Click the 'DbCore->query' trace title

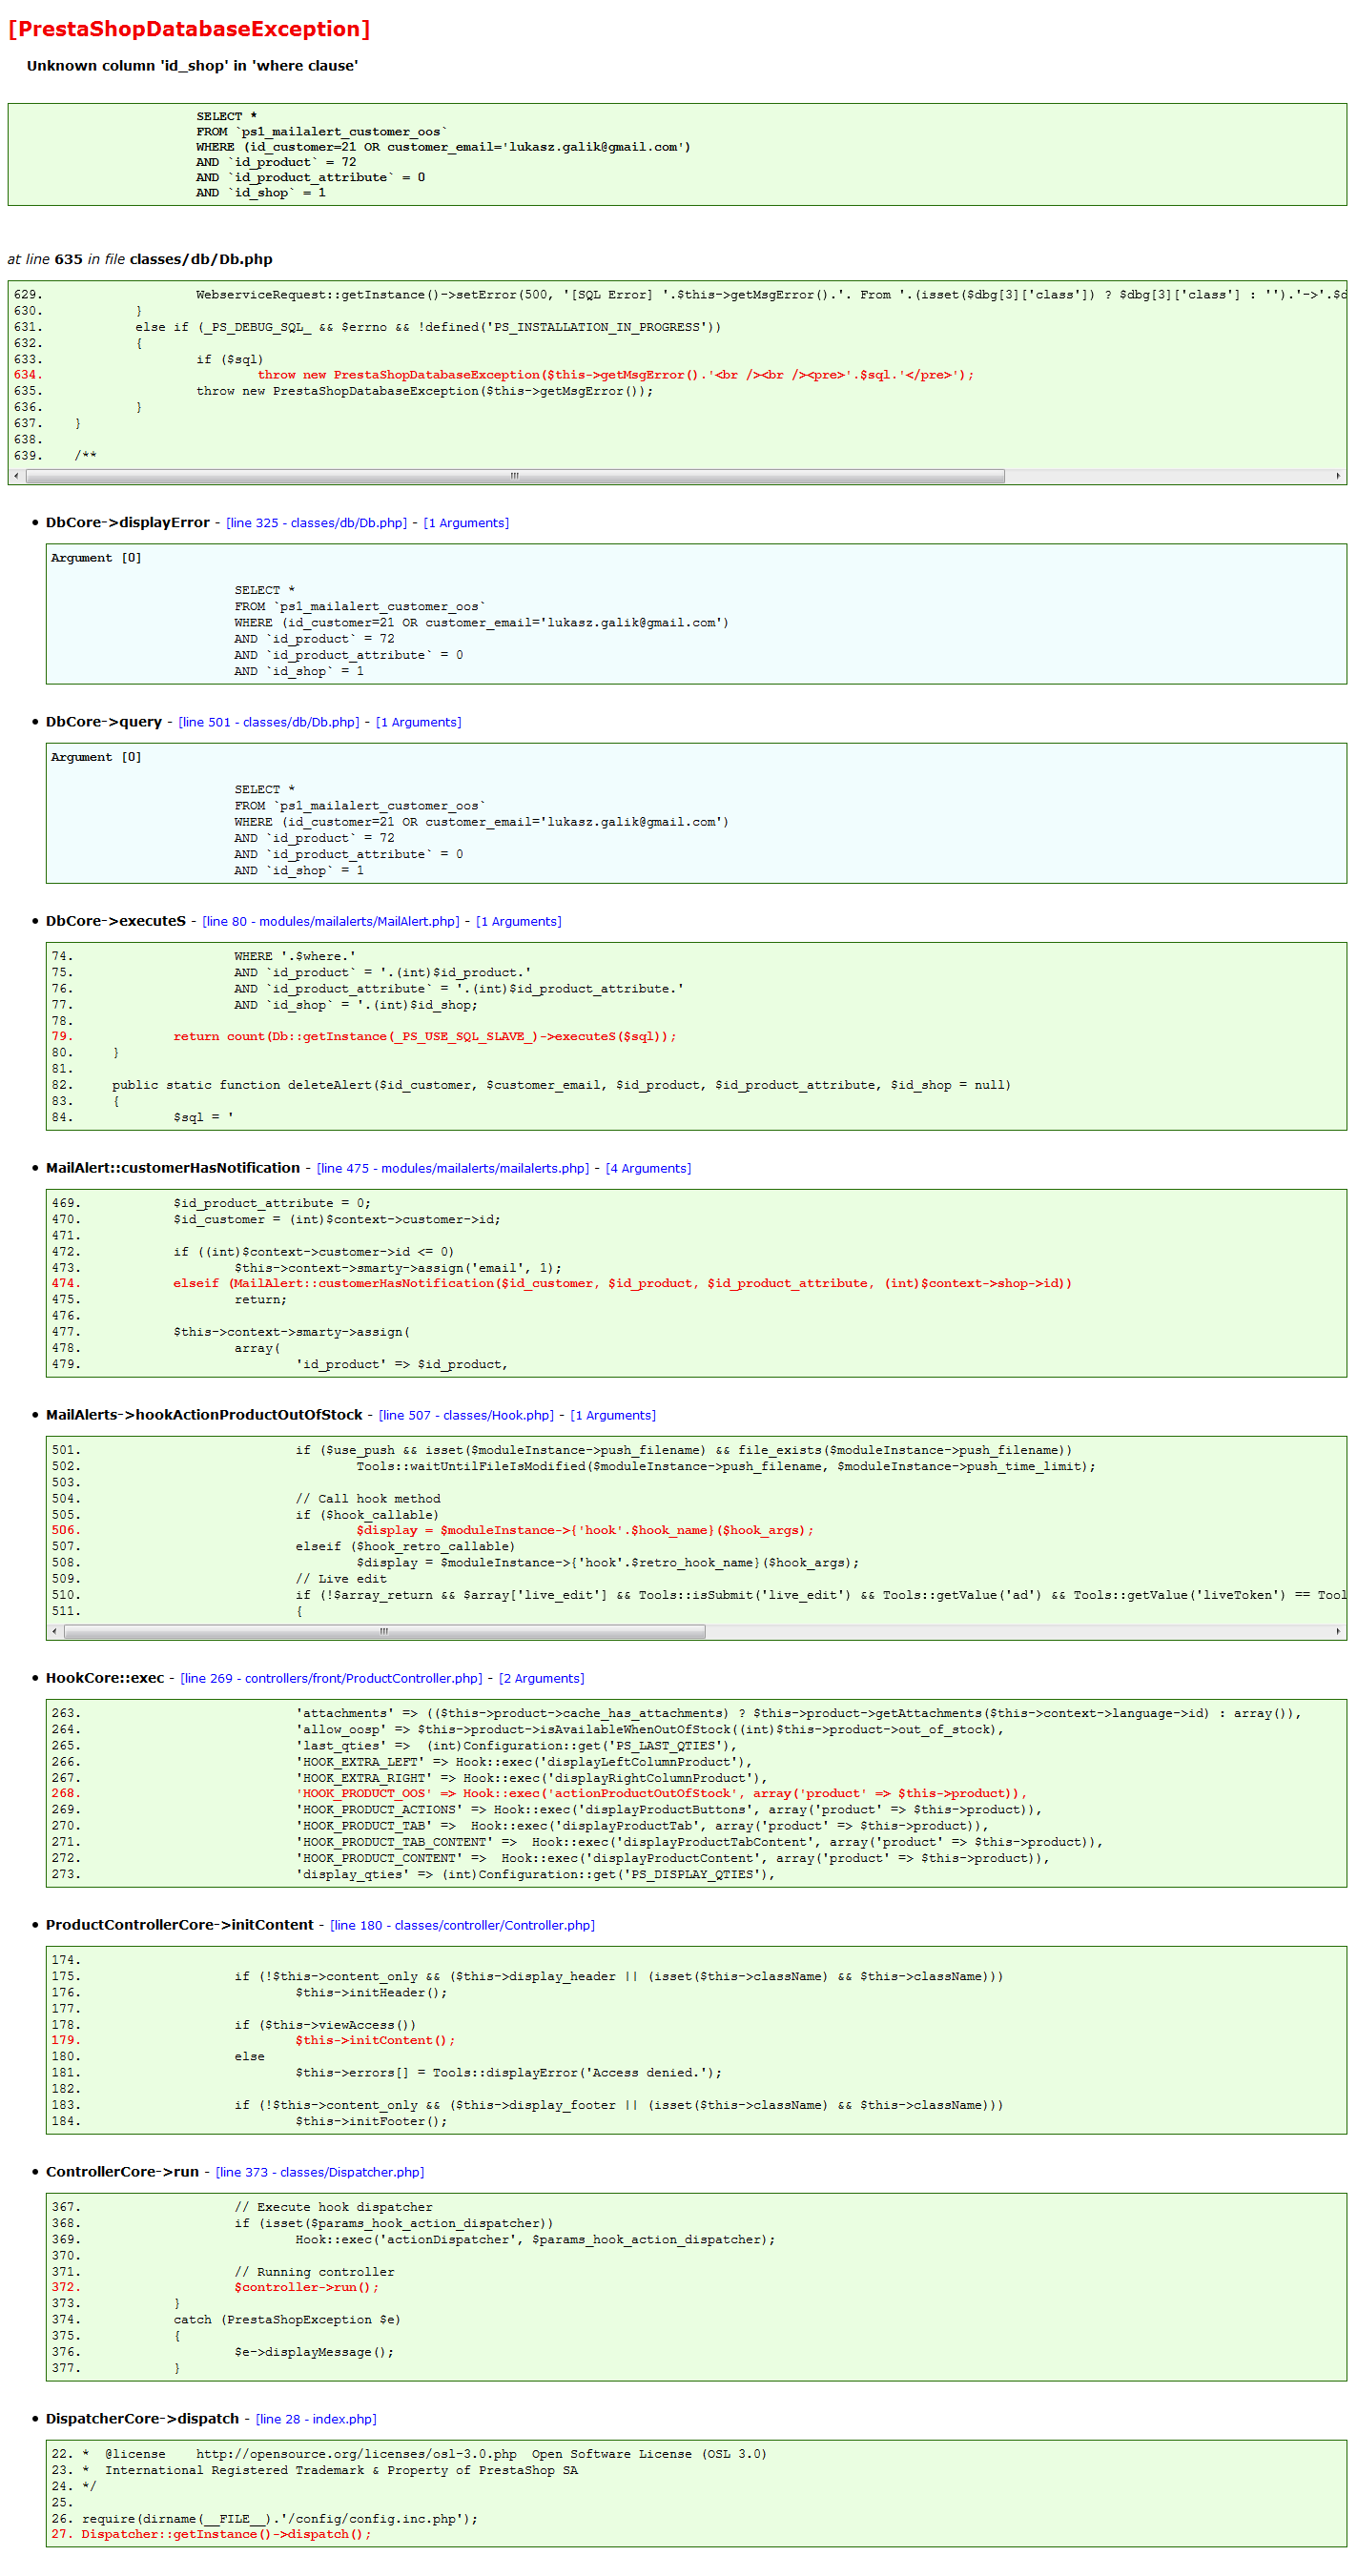(104, 722)
